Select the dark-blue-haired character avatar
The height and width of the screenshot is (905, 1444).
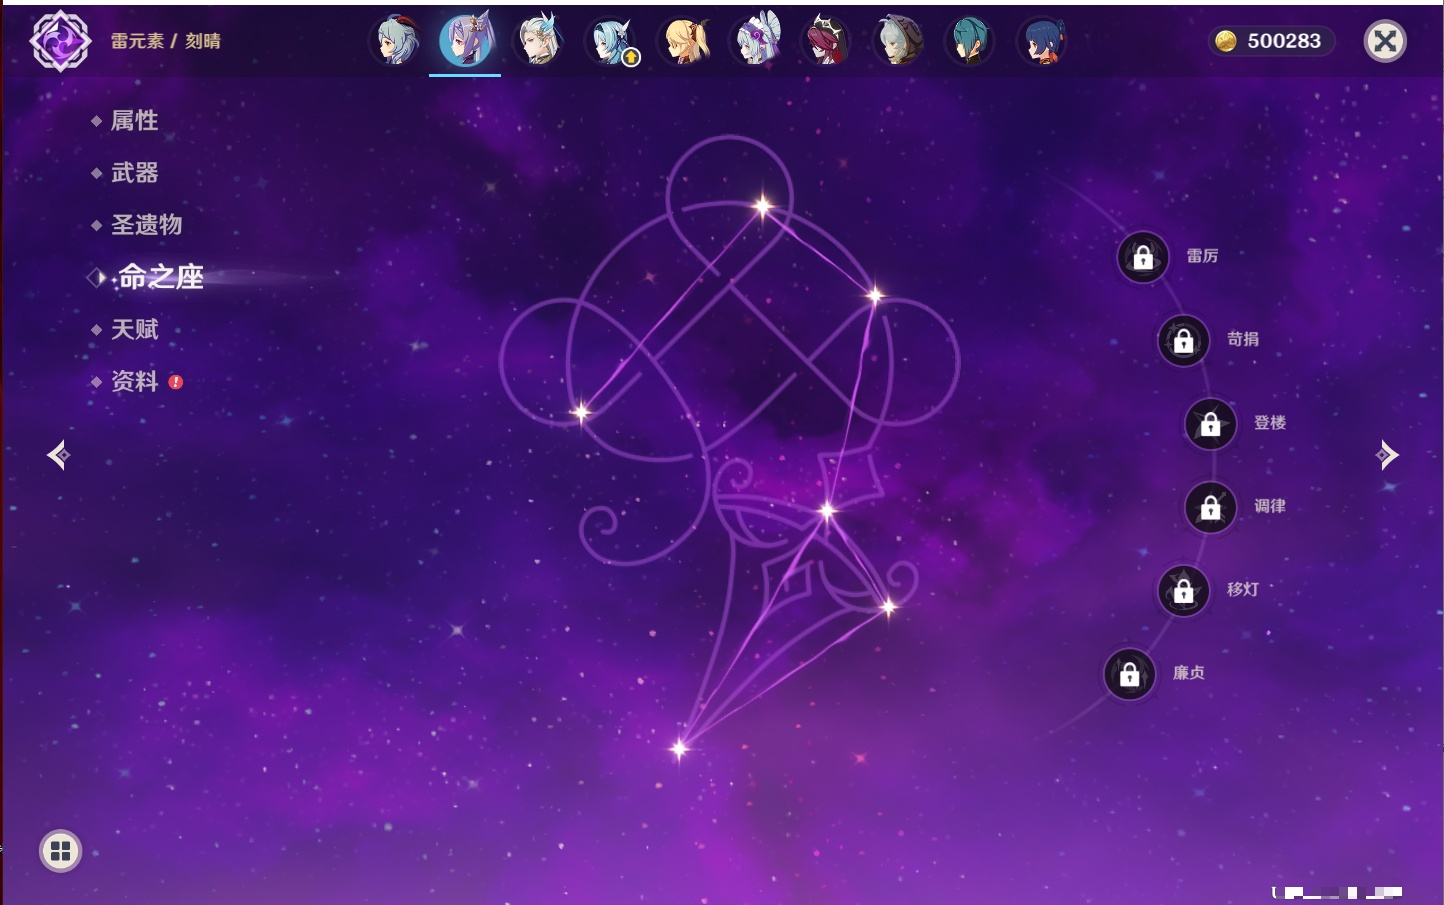click(x=1042, y=41)
